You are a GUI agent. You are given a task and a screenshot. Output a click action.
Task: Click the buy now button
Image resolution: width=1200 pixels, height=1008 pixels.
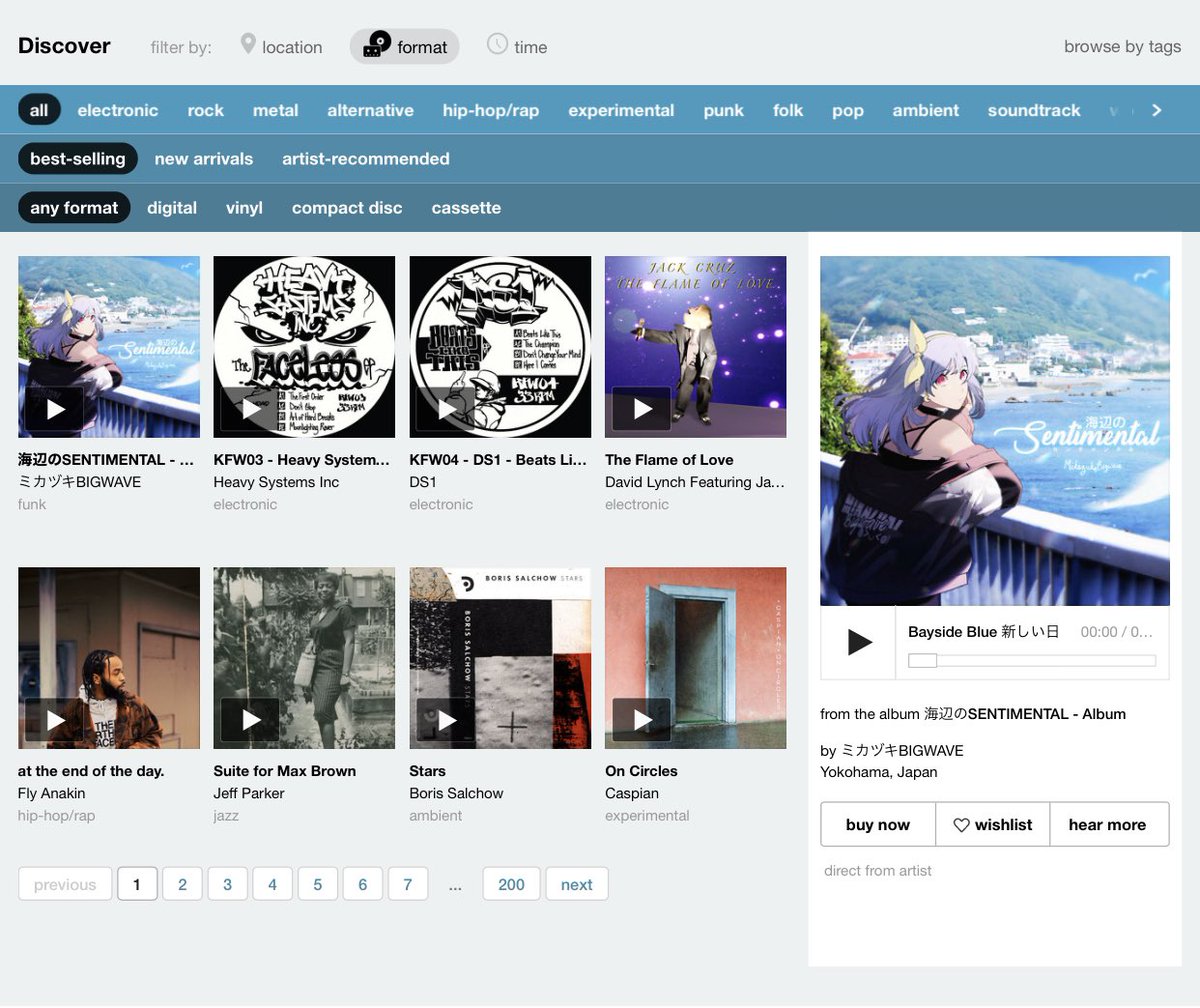[878, 825]
